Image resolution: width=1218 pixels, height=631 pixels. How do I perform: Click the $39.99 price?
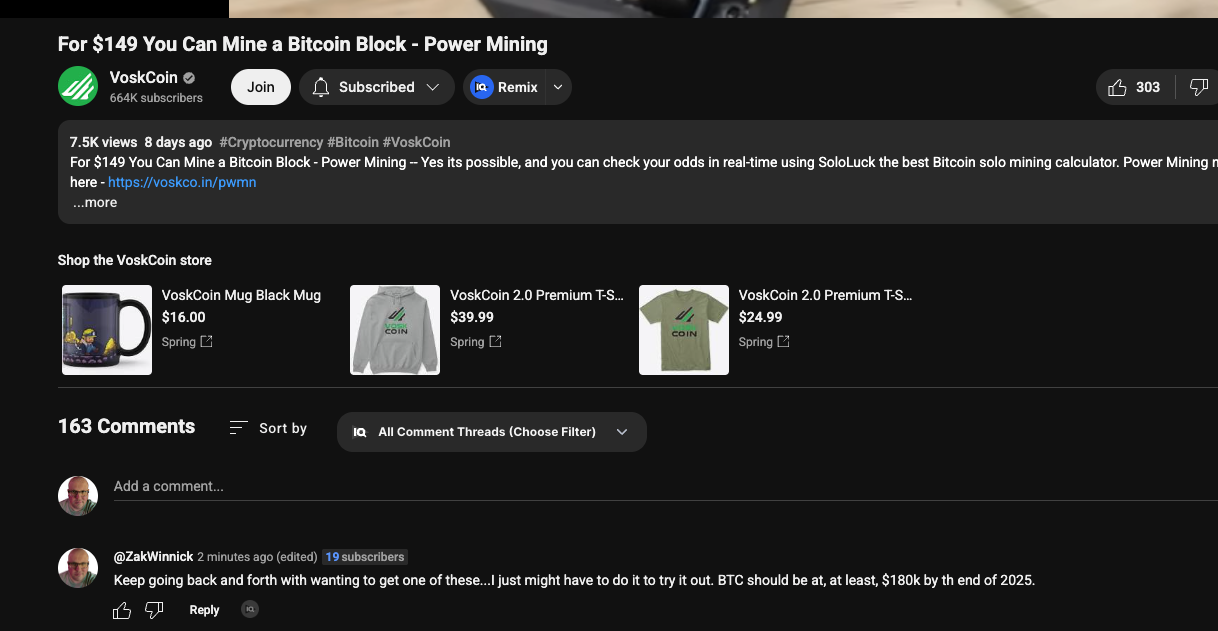(472, 317)
